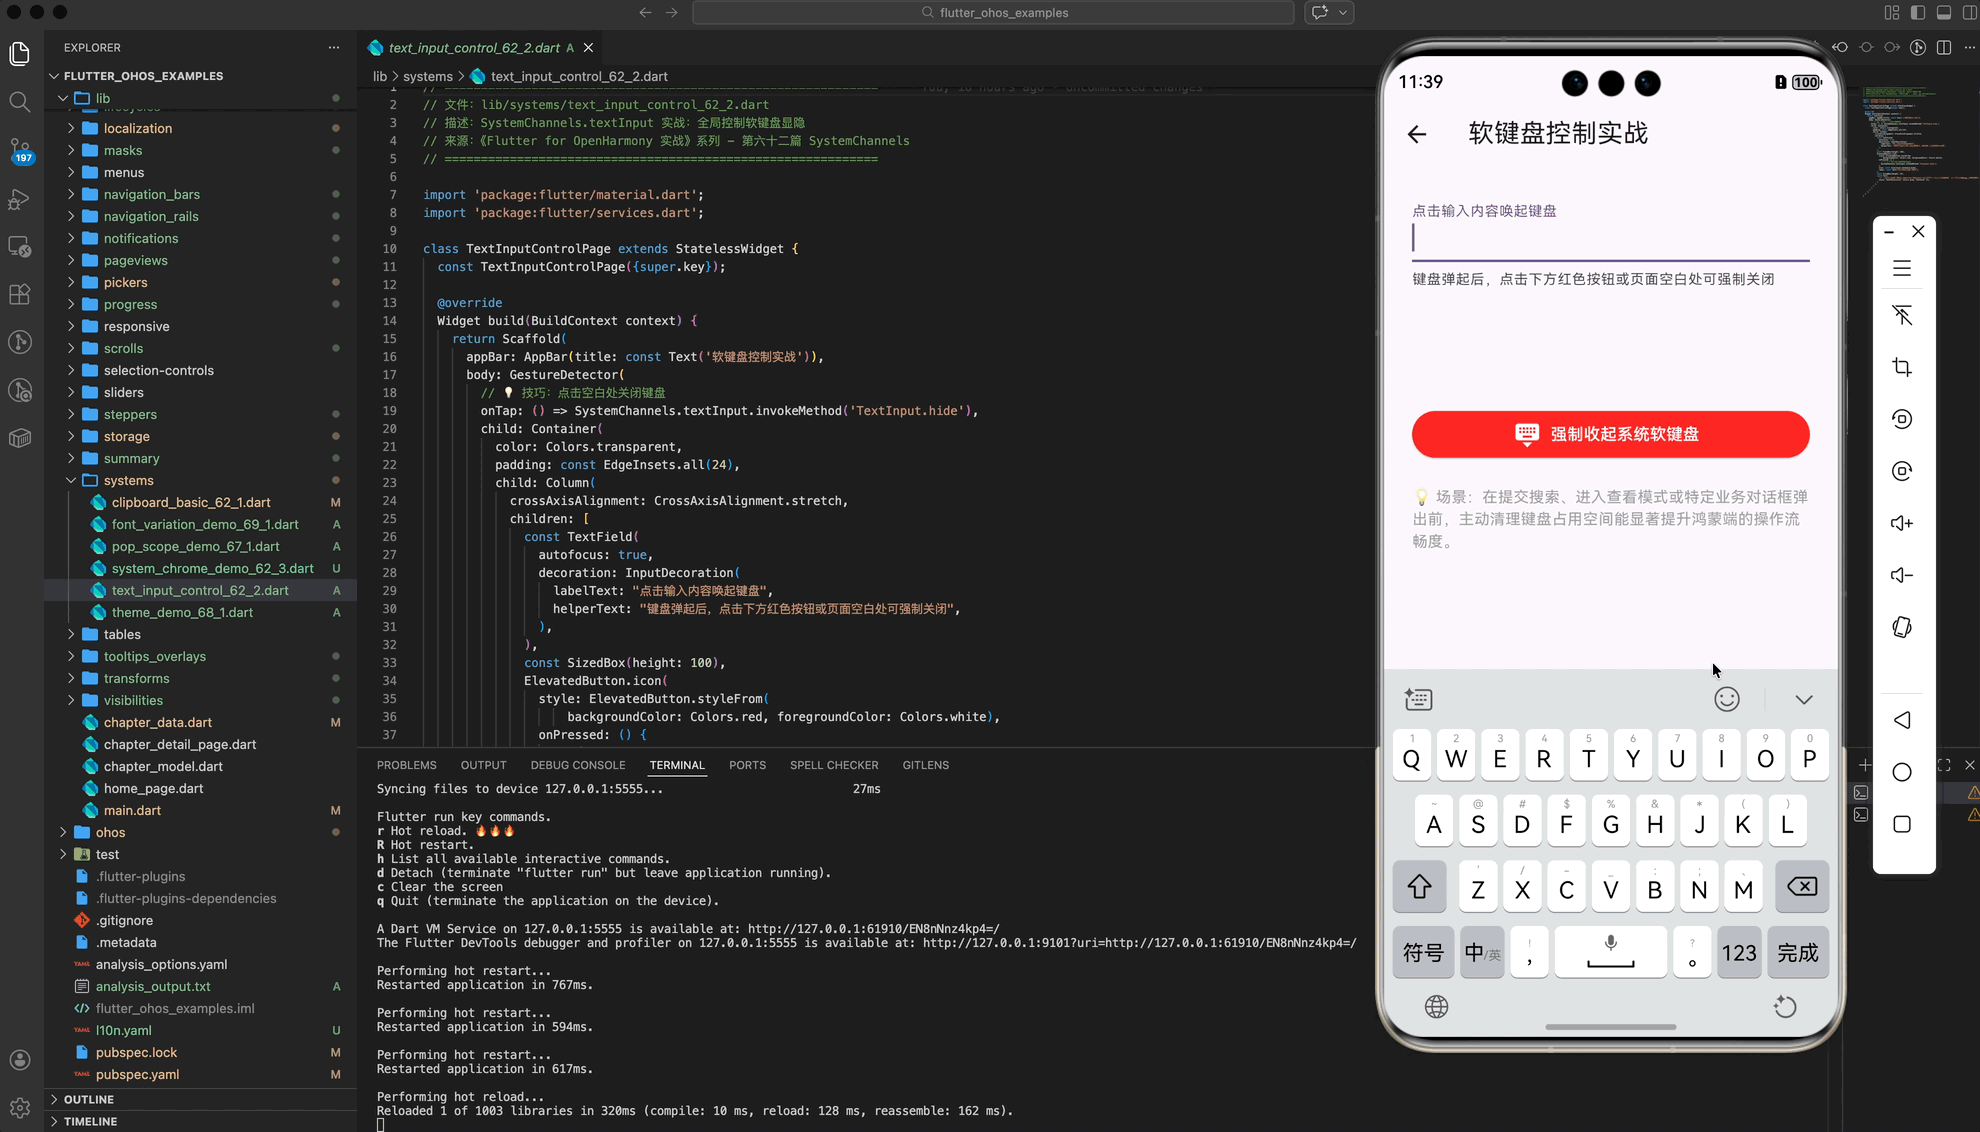This screenshot has width=1980, height=1132.
Task: Tap the backspace key on keyboard
Action: (x=1801, y=887)
